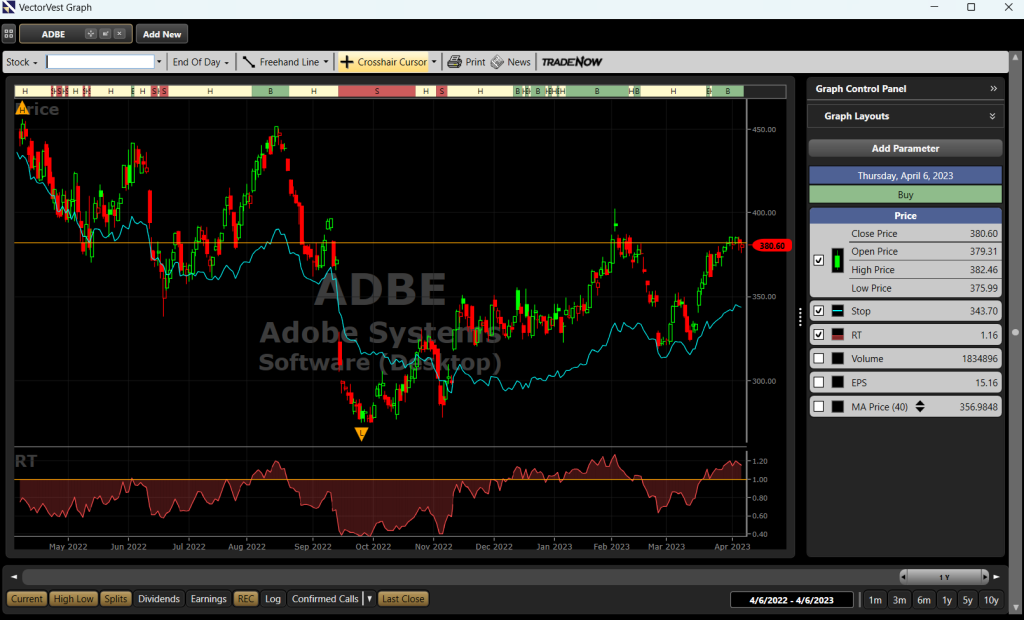Open the Stock type dropdown
Viewport: 1024px width, 620px height.
coord(22,62)
